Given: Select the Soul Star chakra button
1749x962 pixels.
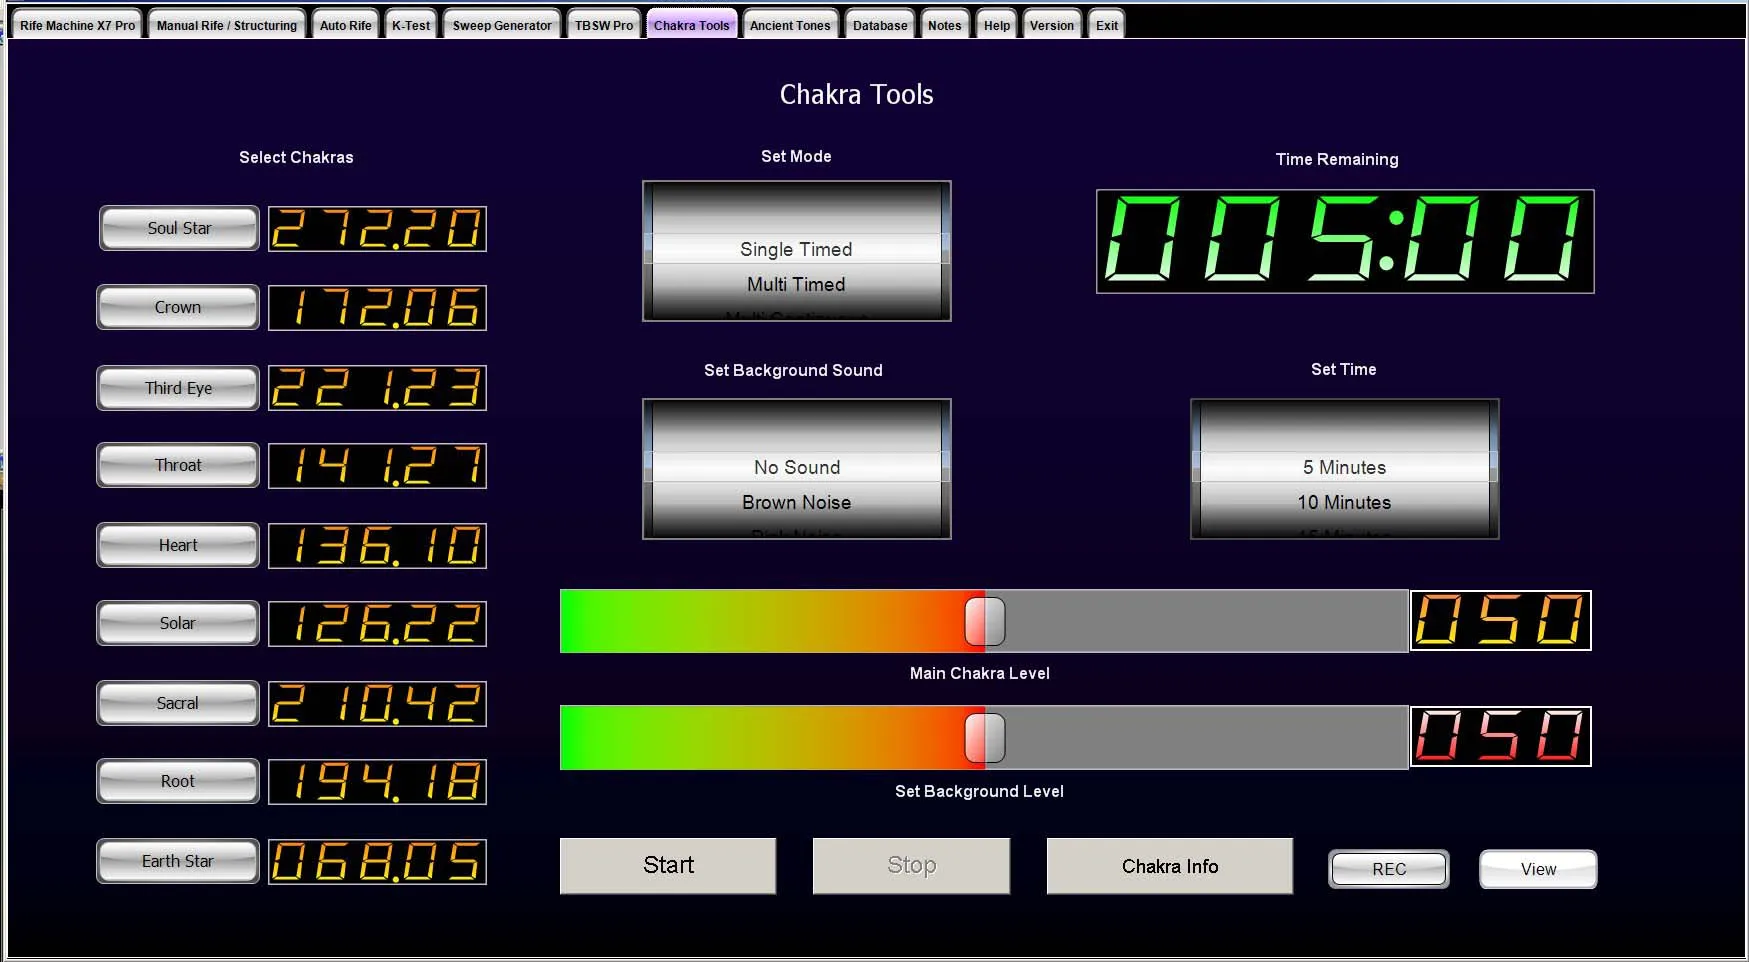Looking at the screenshot, I should (179, 228).
